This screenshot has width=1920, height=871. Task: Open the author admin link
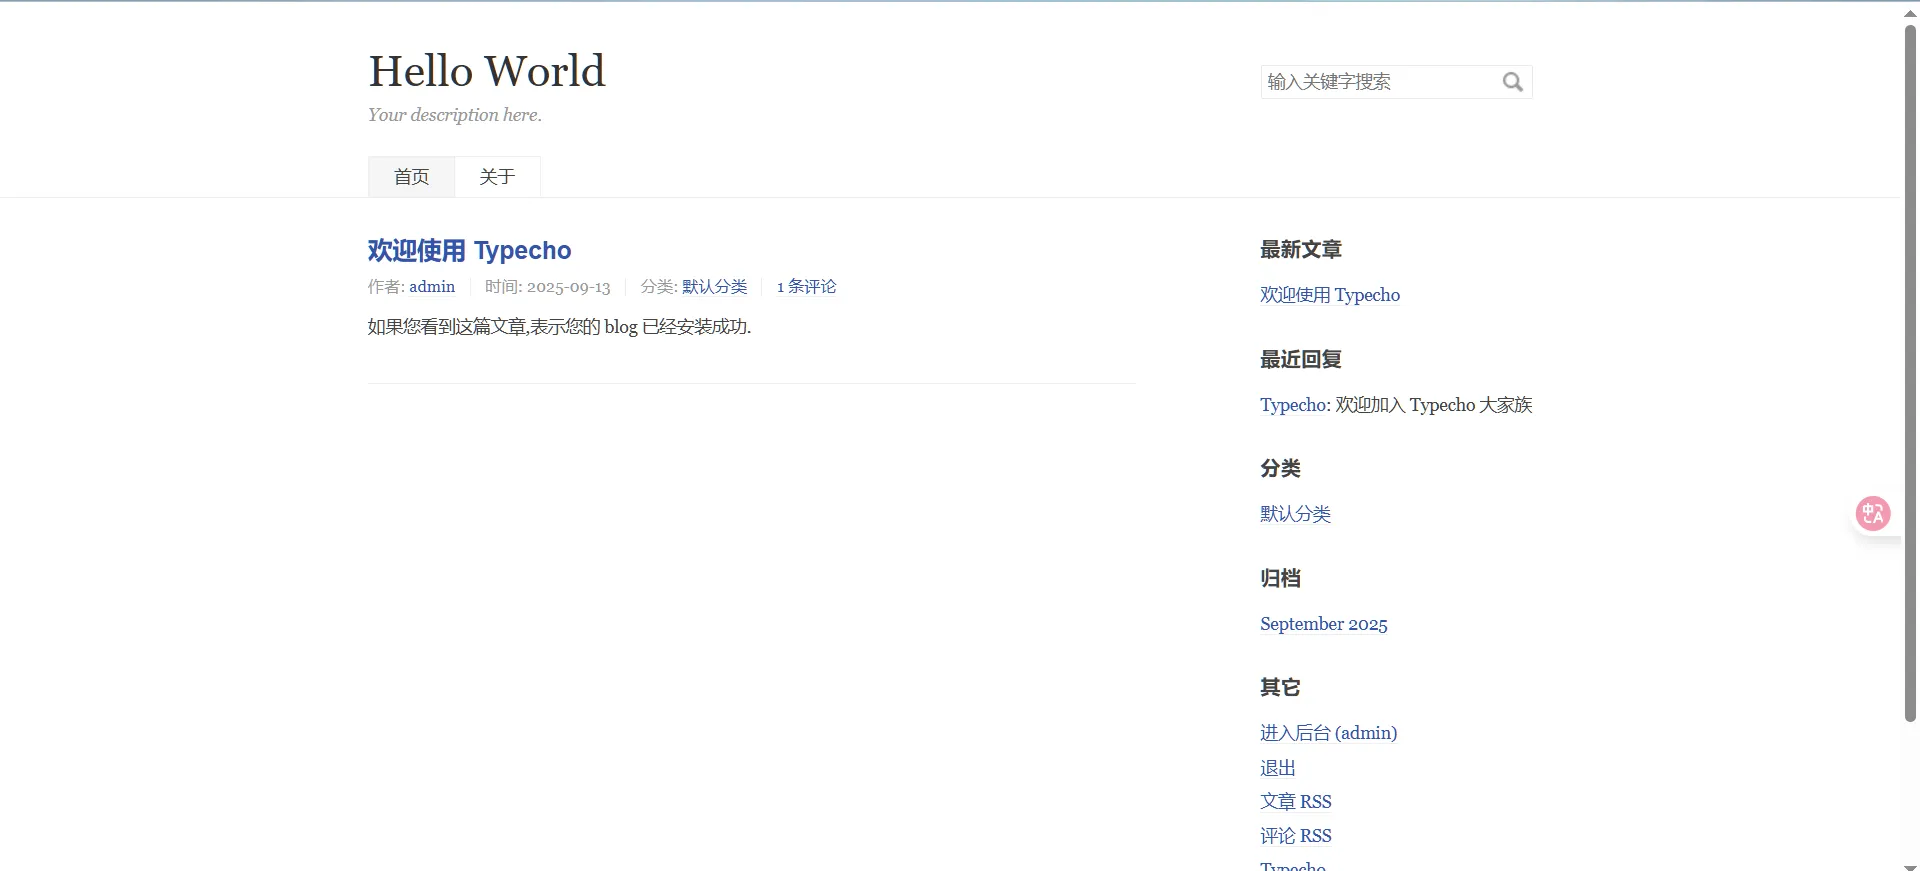[x=432, y=287]
